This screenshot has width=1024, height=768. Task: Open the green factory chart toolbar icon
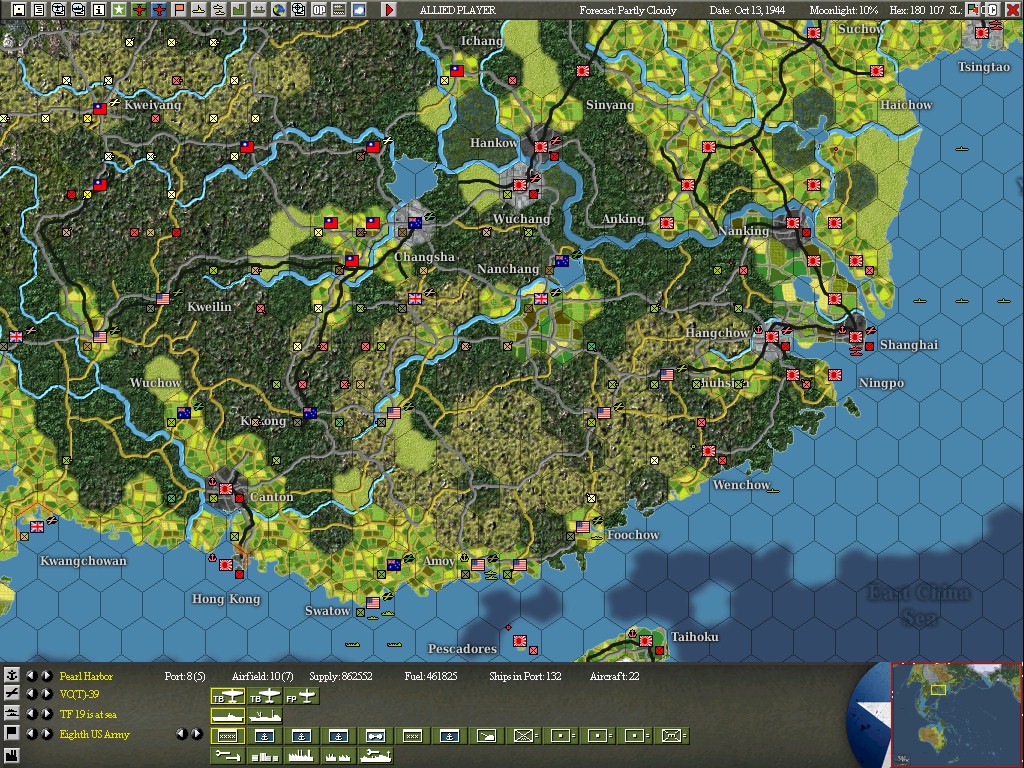(238, 9)
